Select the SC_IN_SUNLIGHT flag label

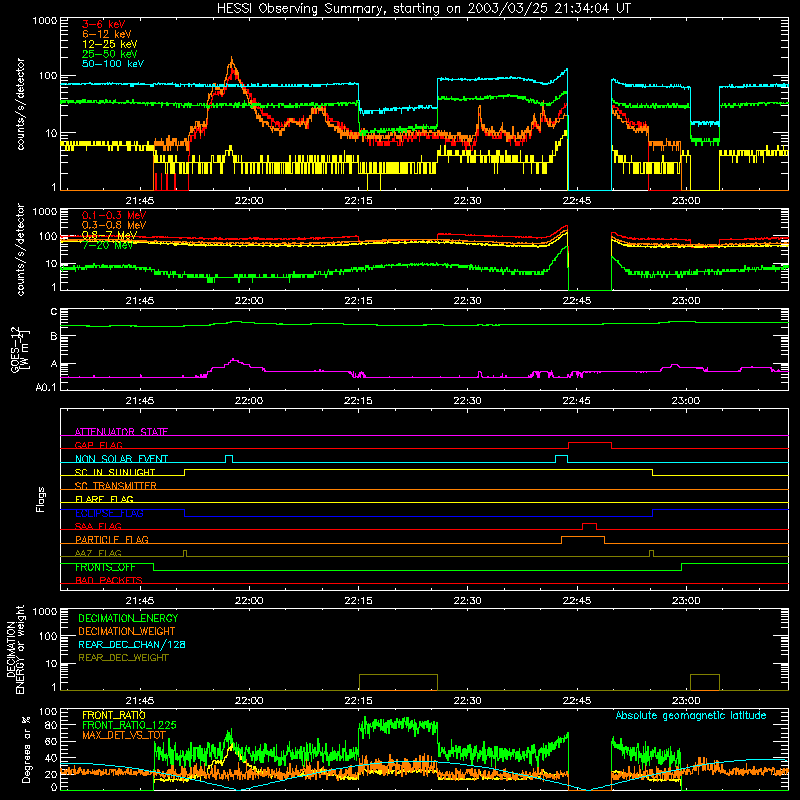(115, 472)
